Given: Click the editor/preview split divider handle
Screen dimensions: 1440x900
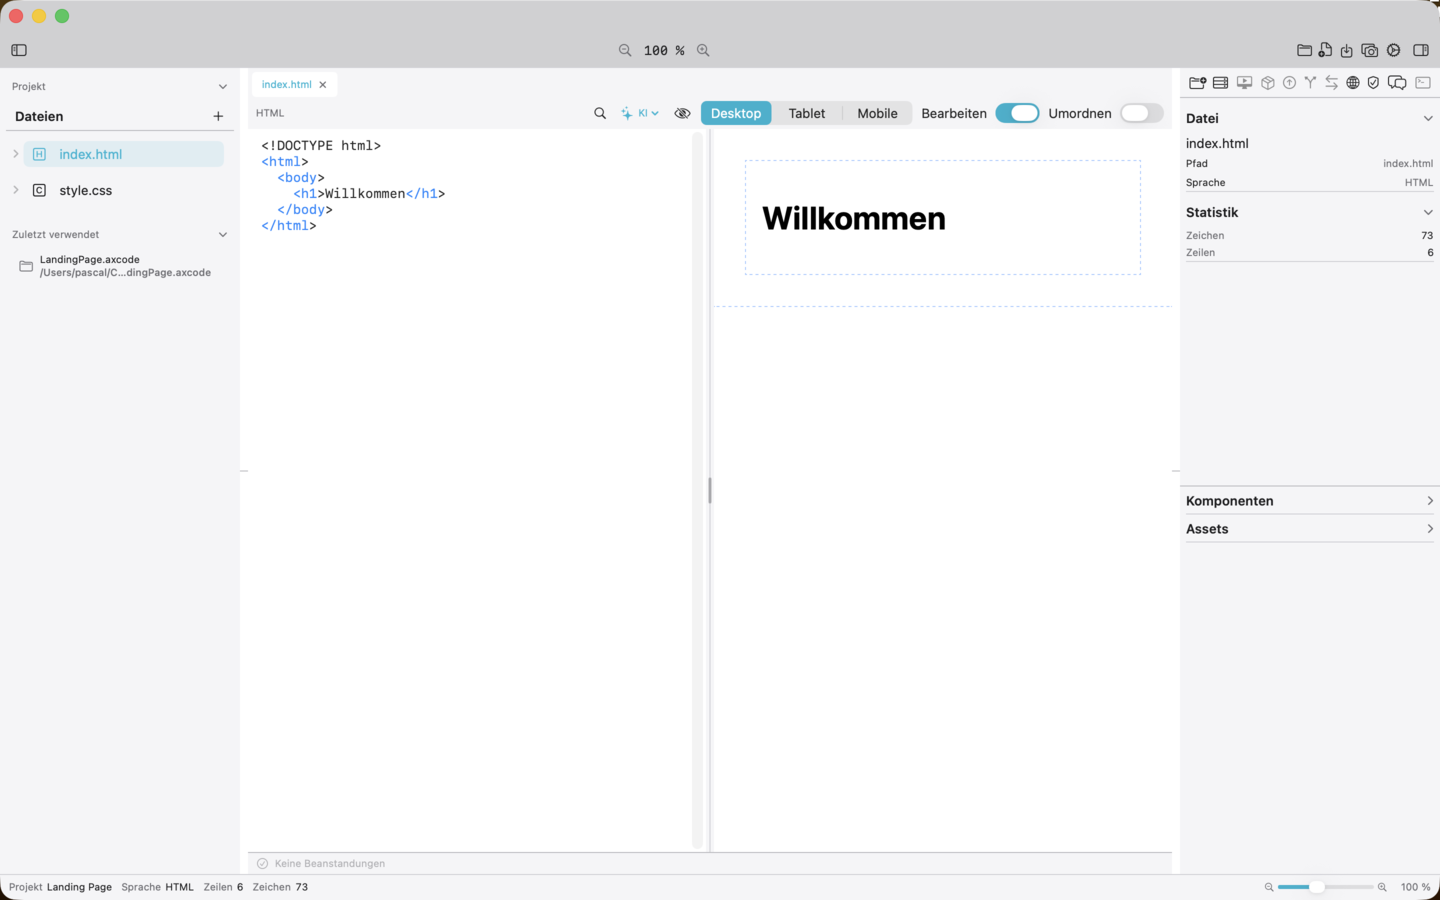Looking at the screenshot, I should pyautogui.click(x=710, y=490).
